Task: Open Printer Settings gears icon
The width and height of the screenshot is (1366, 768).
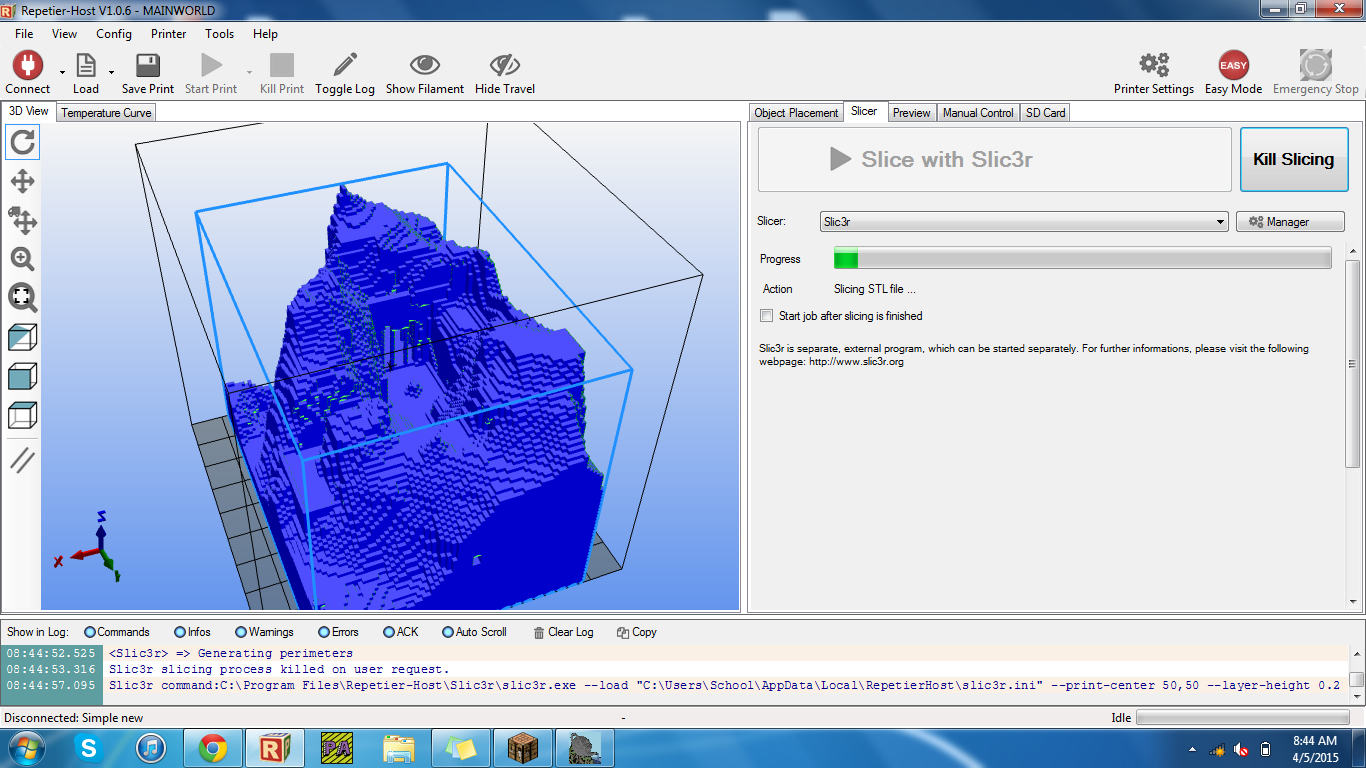Action: click(x=1154, y=65)
